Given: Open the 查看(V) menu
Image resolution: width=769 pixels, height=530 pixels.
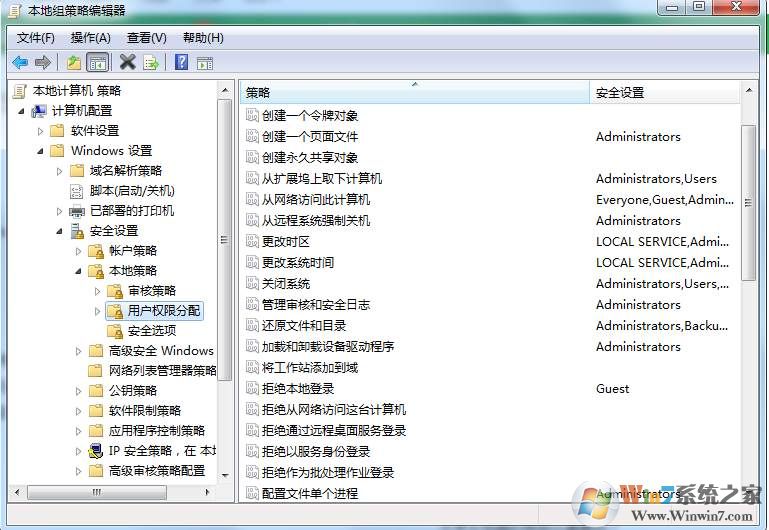Looking at the screenshot, I should (x=147, y=38).
